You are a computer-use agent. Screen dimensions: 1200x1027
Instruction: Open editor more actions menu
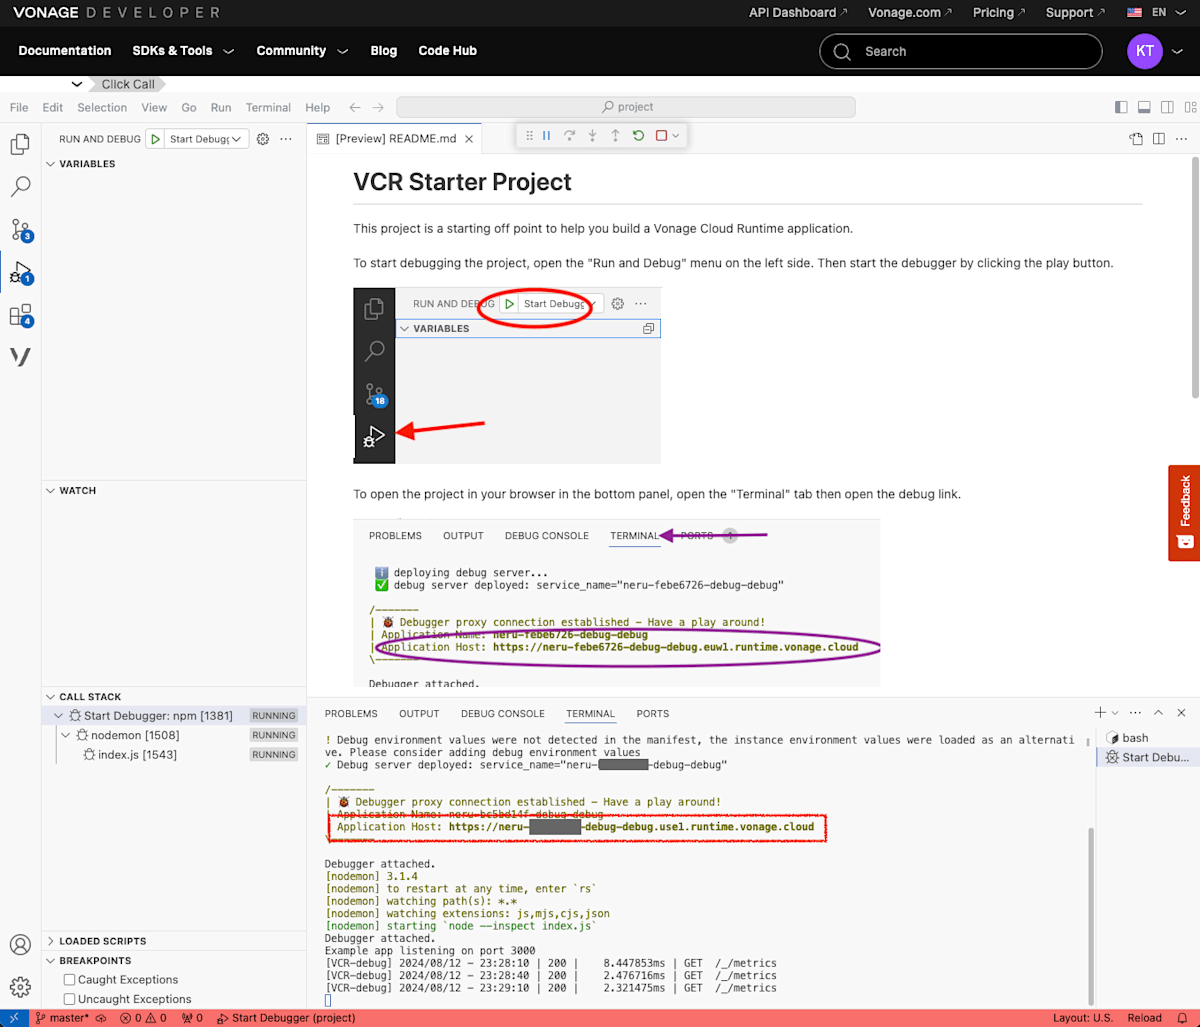[x=1182, y=139]
